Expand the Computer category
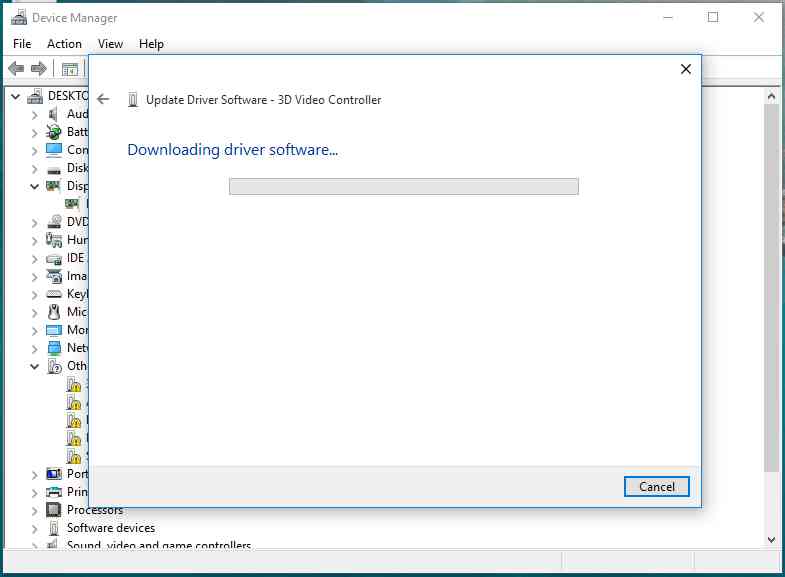The image size is (785, 577). (34, 151)
